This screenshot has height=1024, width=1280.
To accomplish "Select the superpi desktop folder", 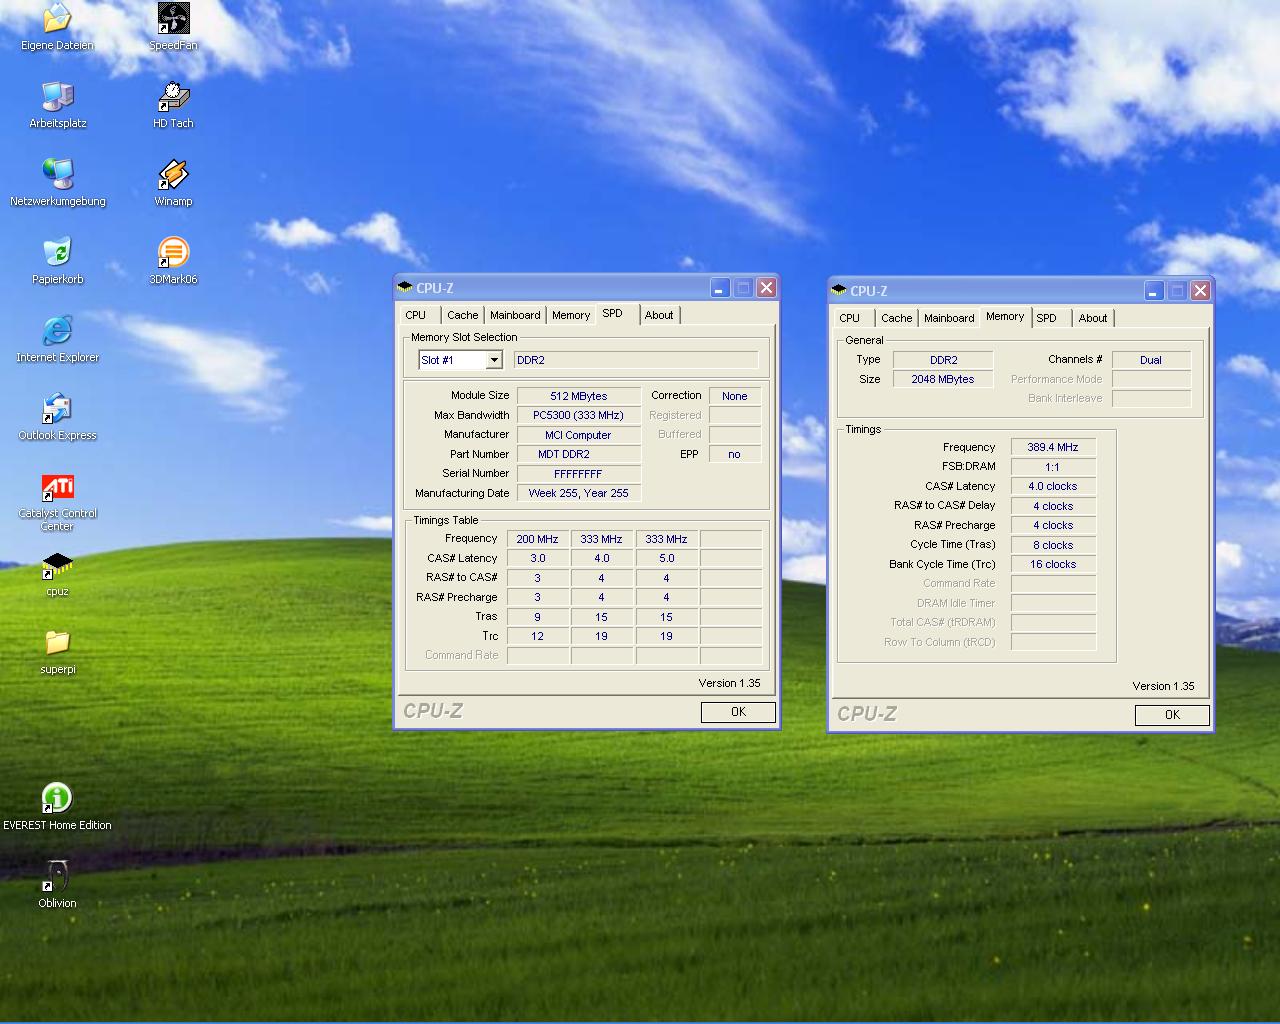I will 57,653.
